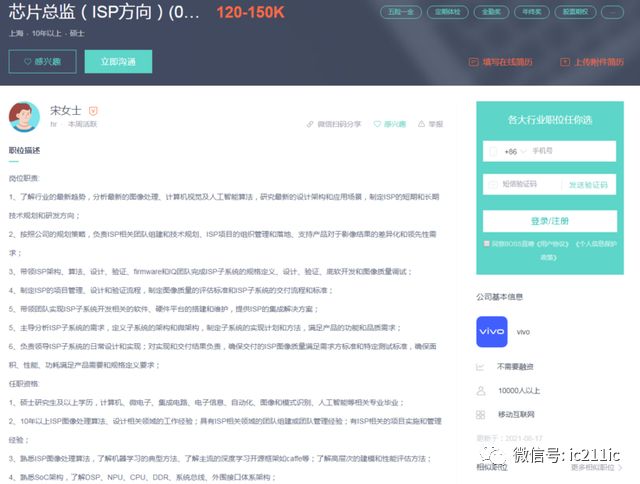Click the 感兴趣 heart button in header
640x484 pixels.
point(42,62)
